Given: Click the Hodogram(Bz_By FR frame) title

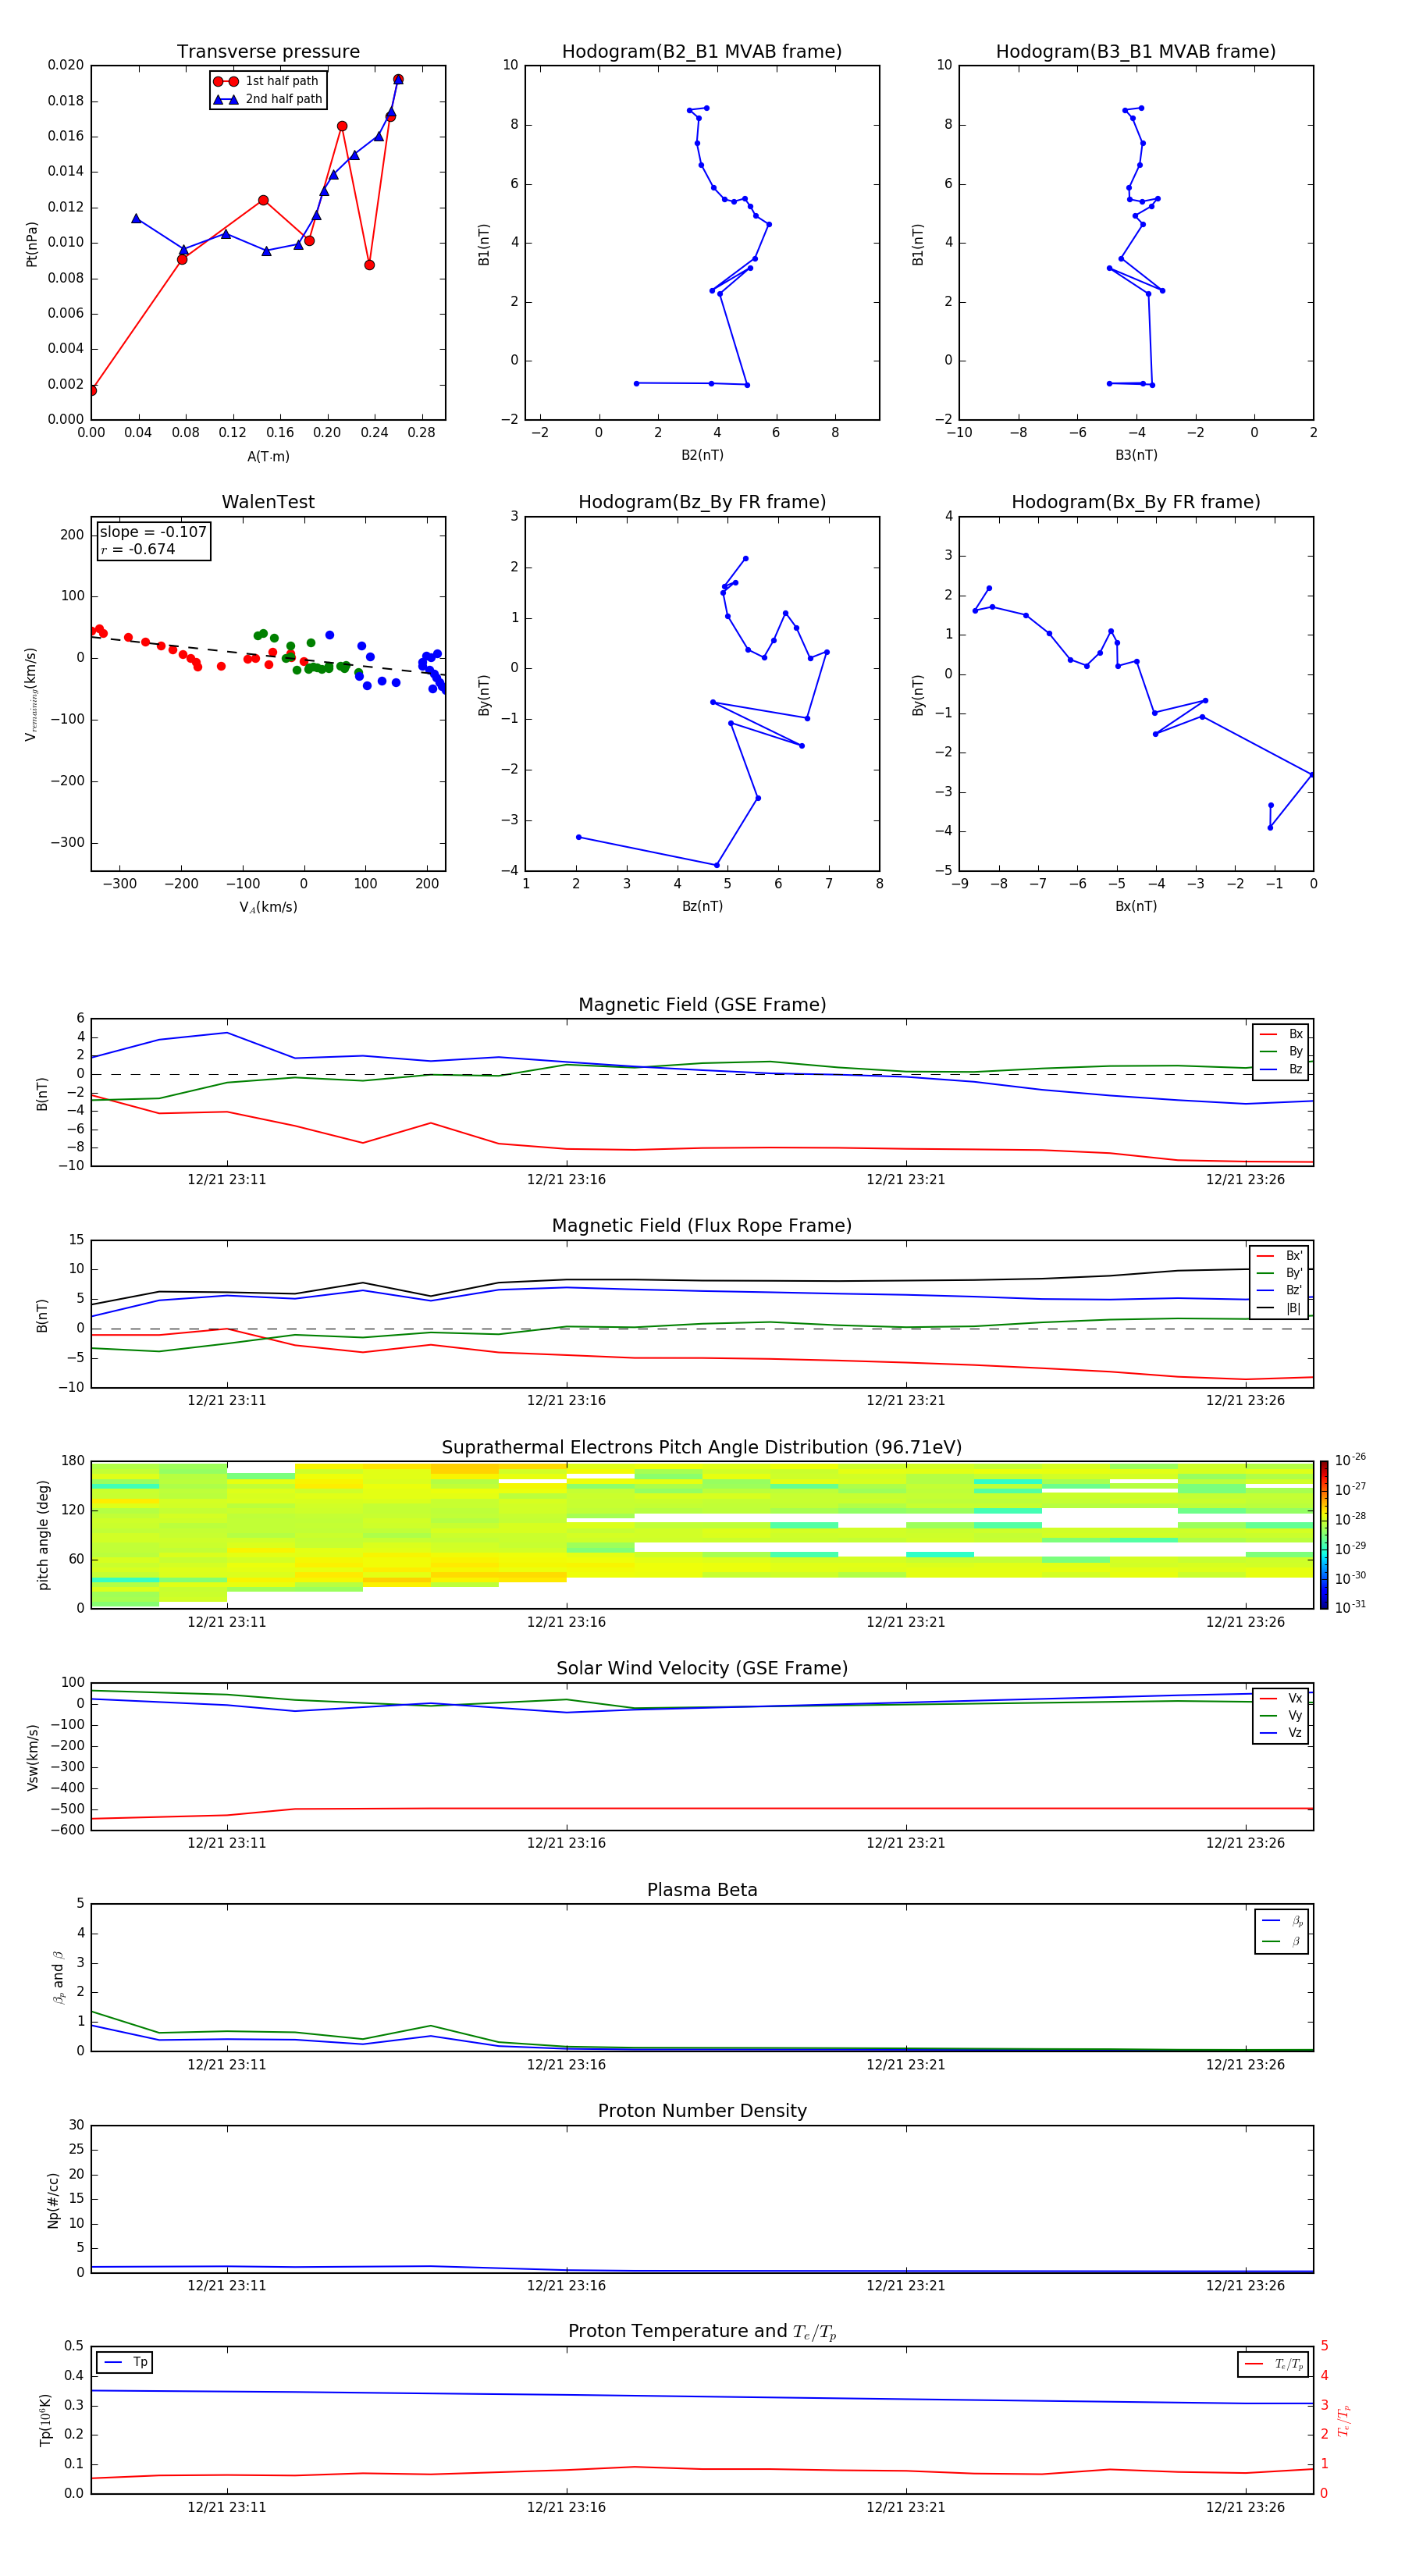Looking at the screenshot, I should pos(702,502).
